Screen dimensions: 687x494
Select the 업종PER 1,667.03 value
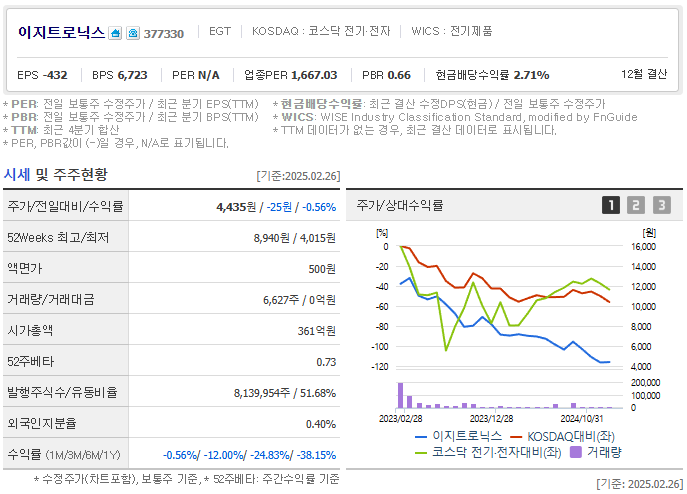click(x=291, y=75)
